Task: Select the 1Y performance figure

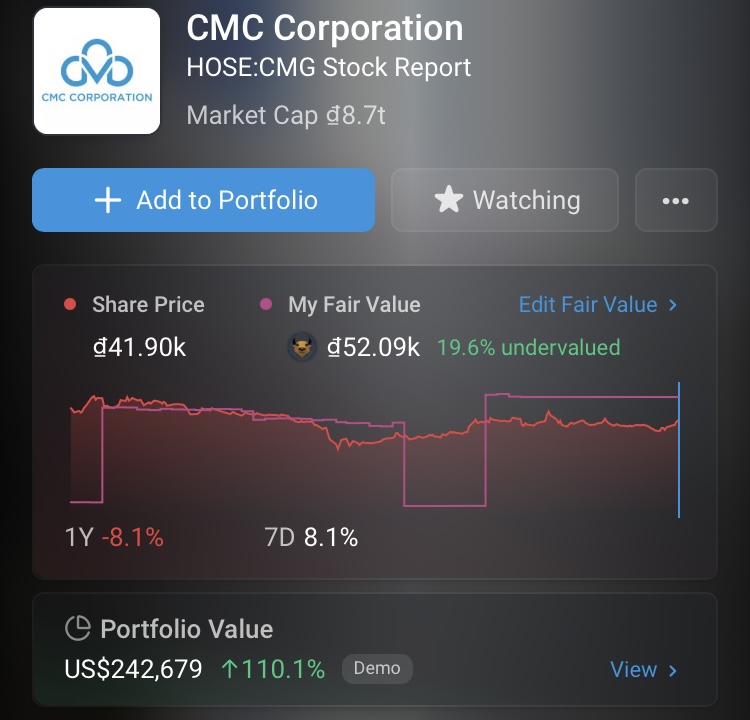Action: pyautogui.click(x=114, y=538)
